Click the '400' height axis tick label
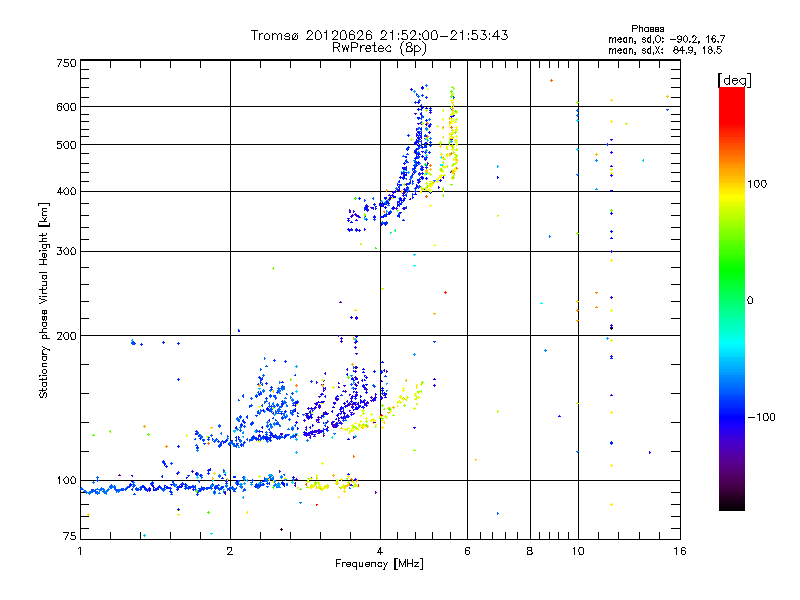Screen dimensions: 800x600 point(66,192)
